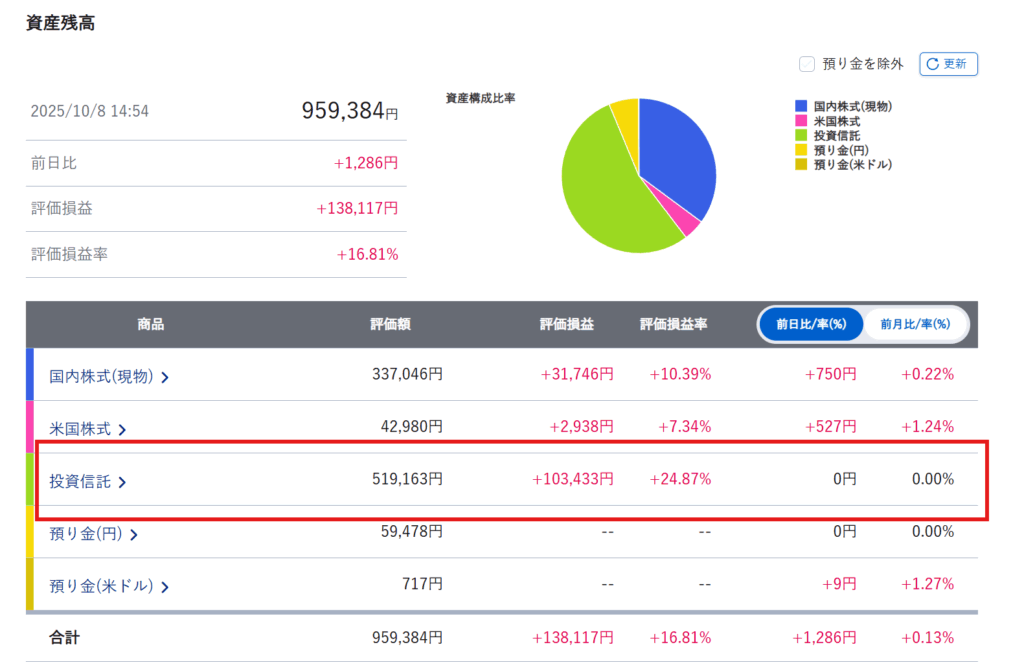Click chevron beside 預り金(米ドル)
The image size is (1024, 667).
[165, 588]
